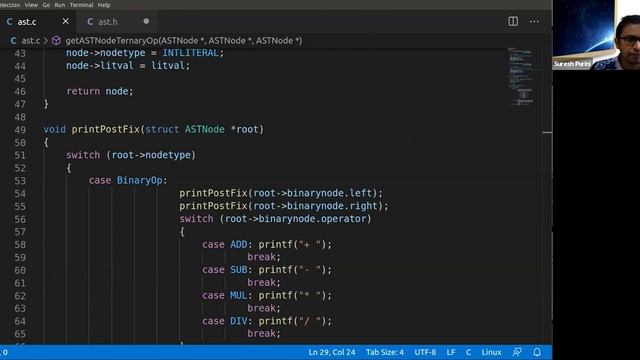Change Tab Size: 4 indentation setting

384,352
